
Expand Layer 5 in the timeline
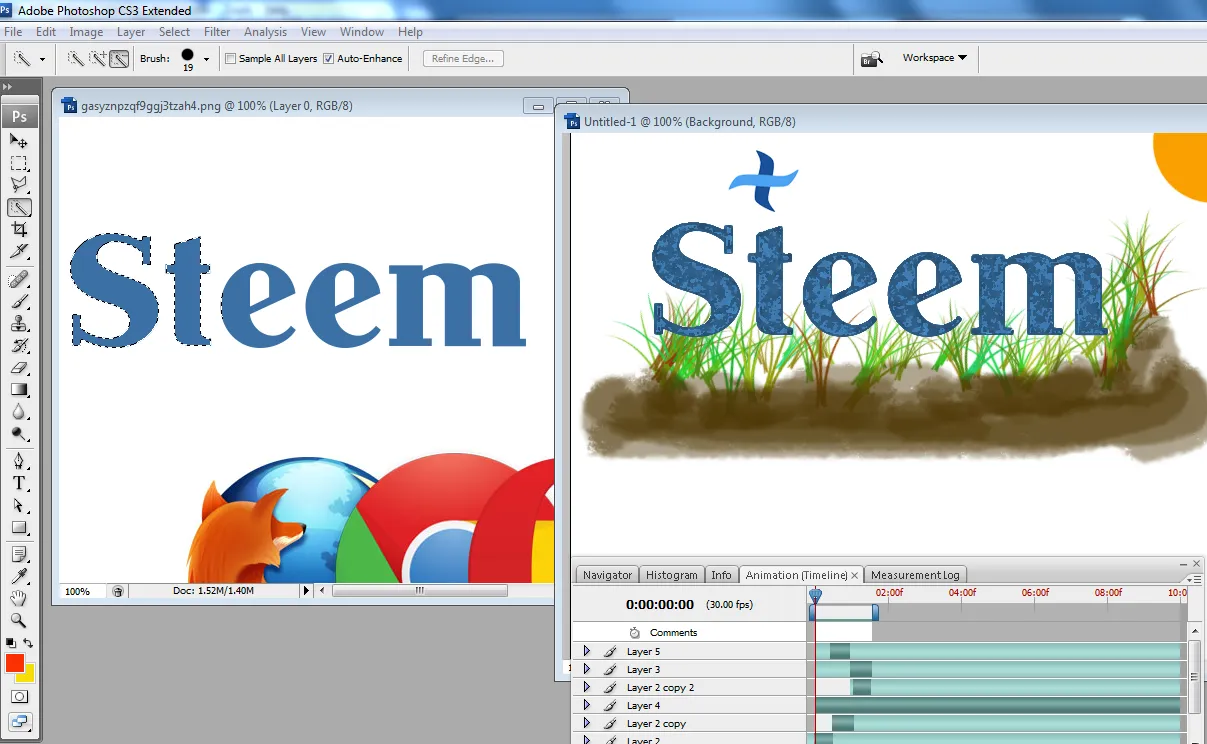587,651
